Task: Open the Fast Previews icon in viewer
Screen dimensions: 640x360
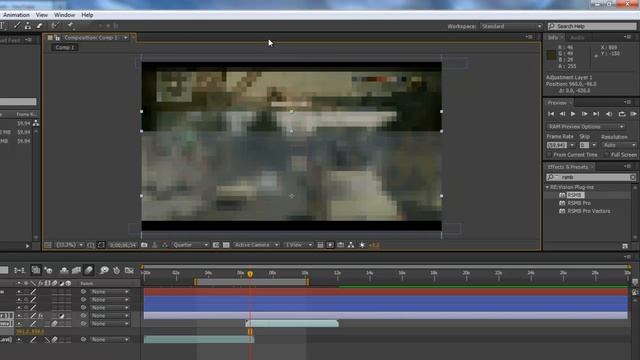Action: tap(330, 245)
